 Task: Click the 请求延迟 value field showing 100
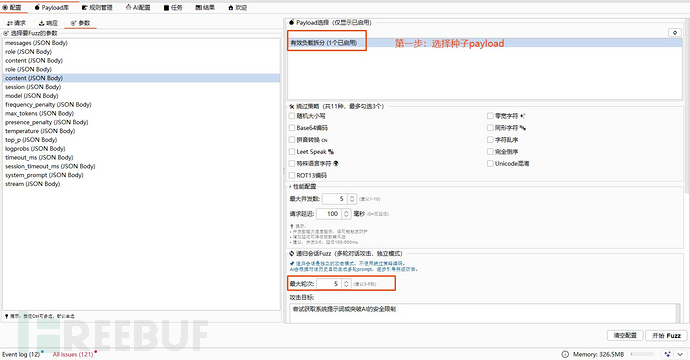click(x=329, y=213)
